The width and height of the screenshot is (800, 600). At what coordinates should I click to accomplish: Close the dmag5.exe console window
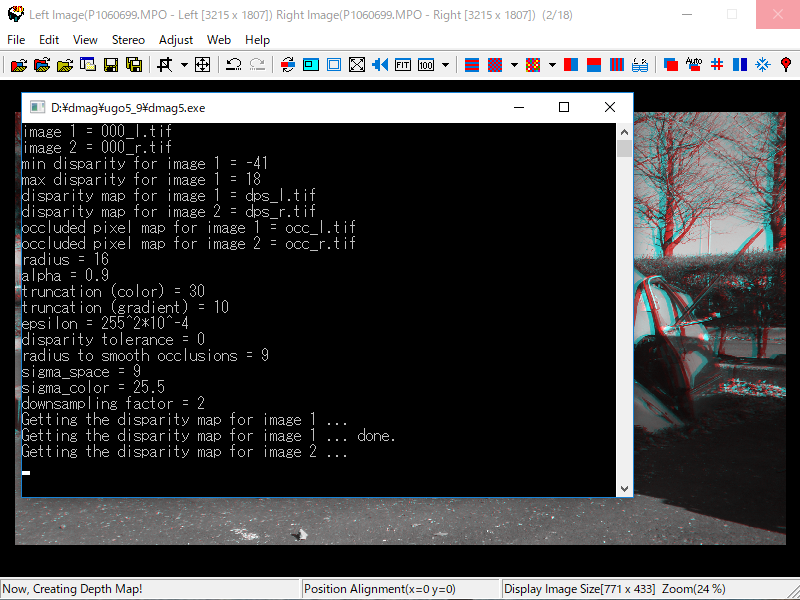(610, 107)
